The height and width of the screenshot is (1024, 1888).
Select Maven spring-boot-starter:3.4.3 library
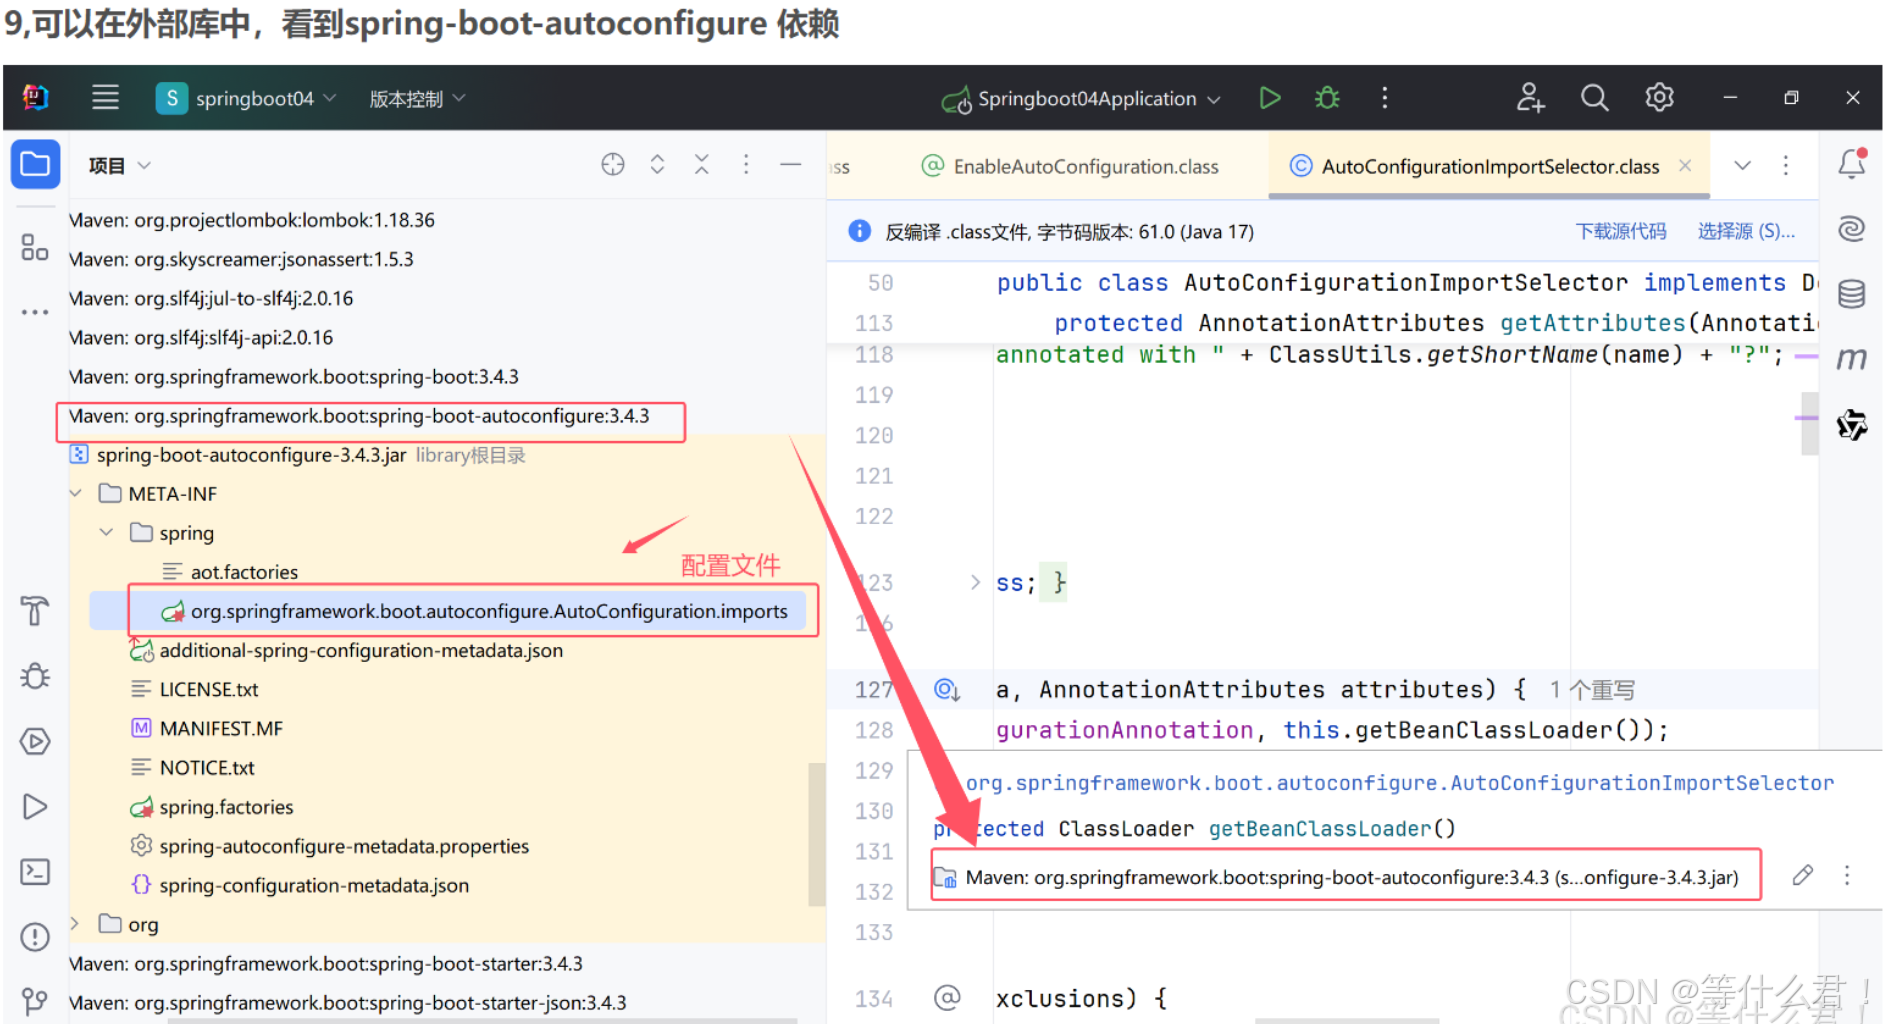[325, 964]
